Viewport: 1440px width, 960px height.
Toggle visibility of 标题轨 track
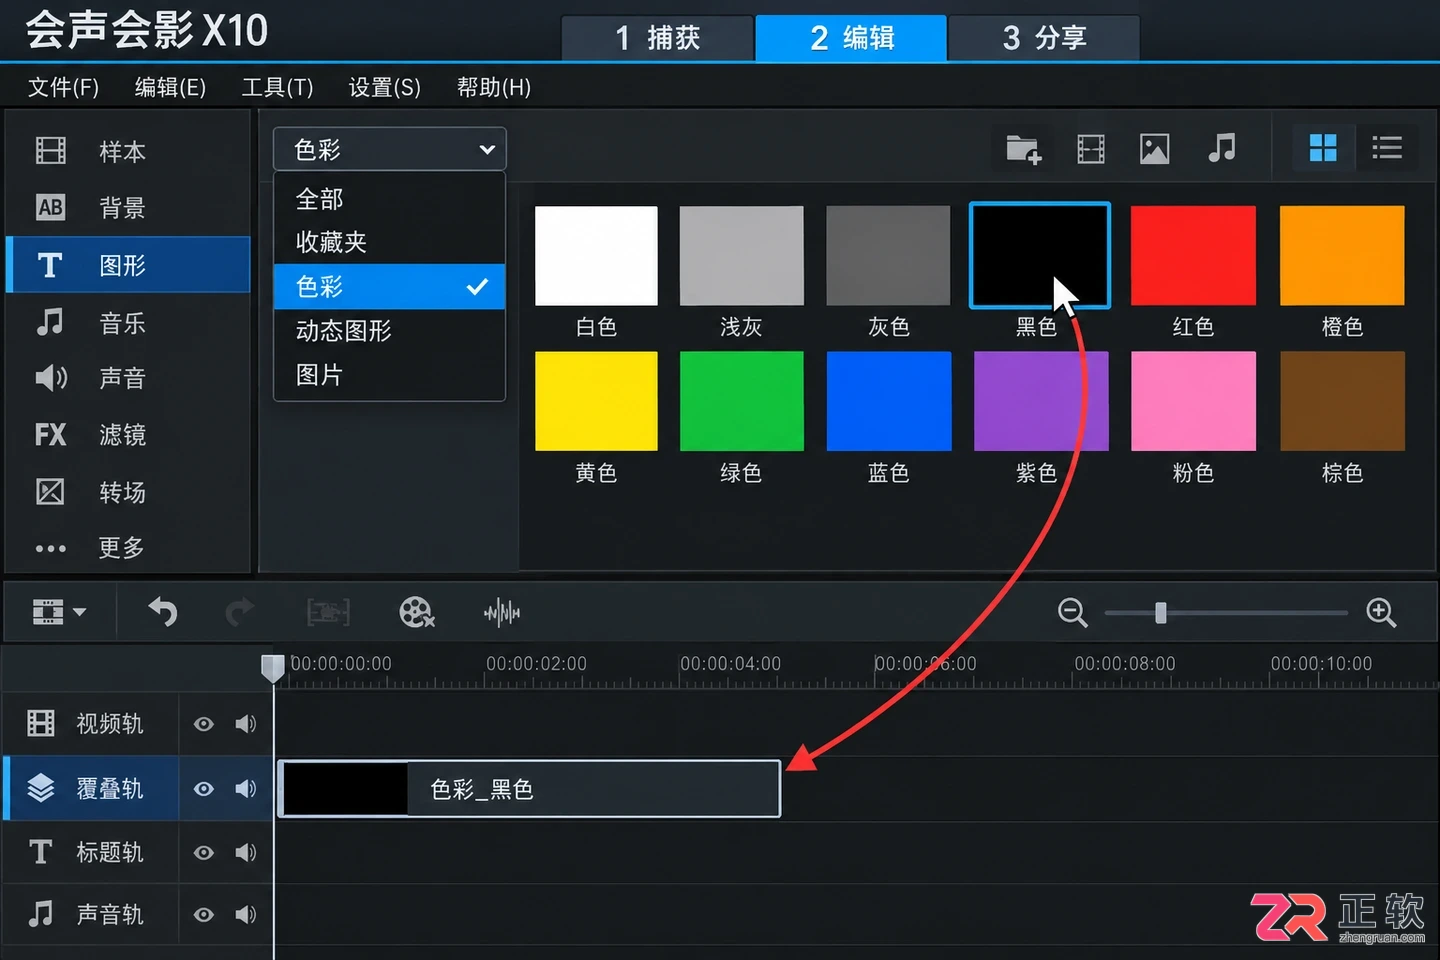click(204, 853)
